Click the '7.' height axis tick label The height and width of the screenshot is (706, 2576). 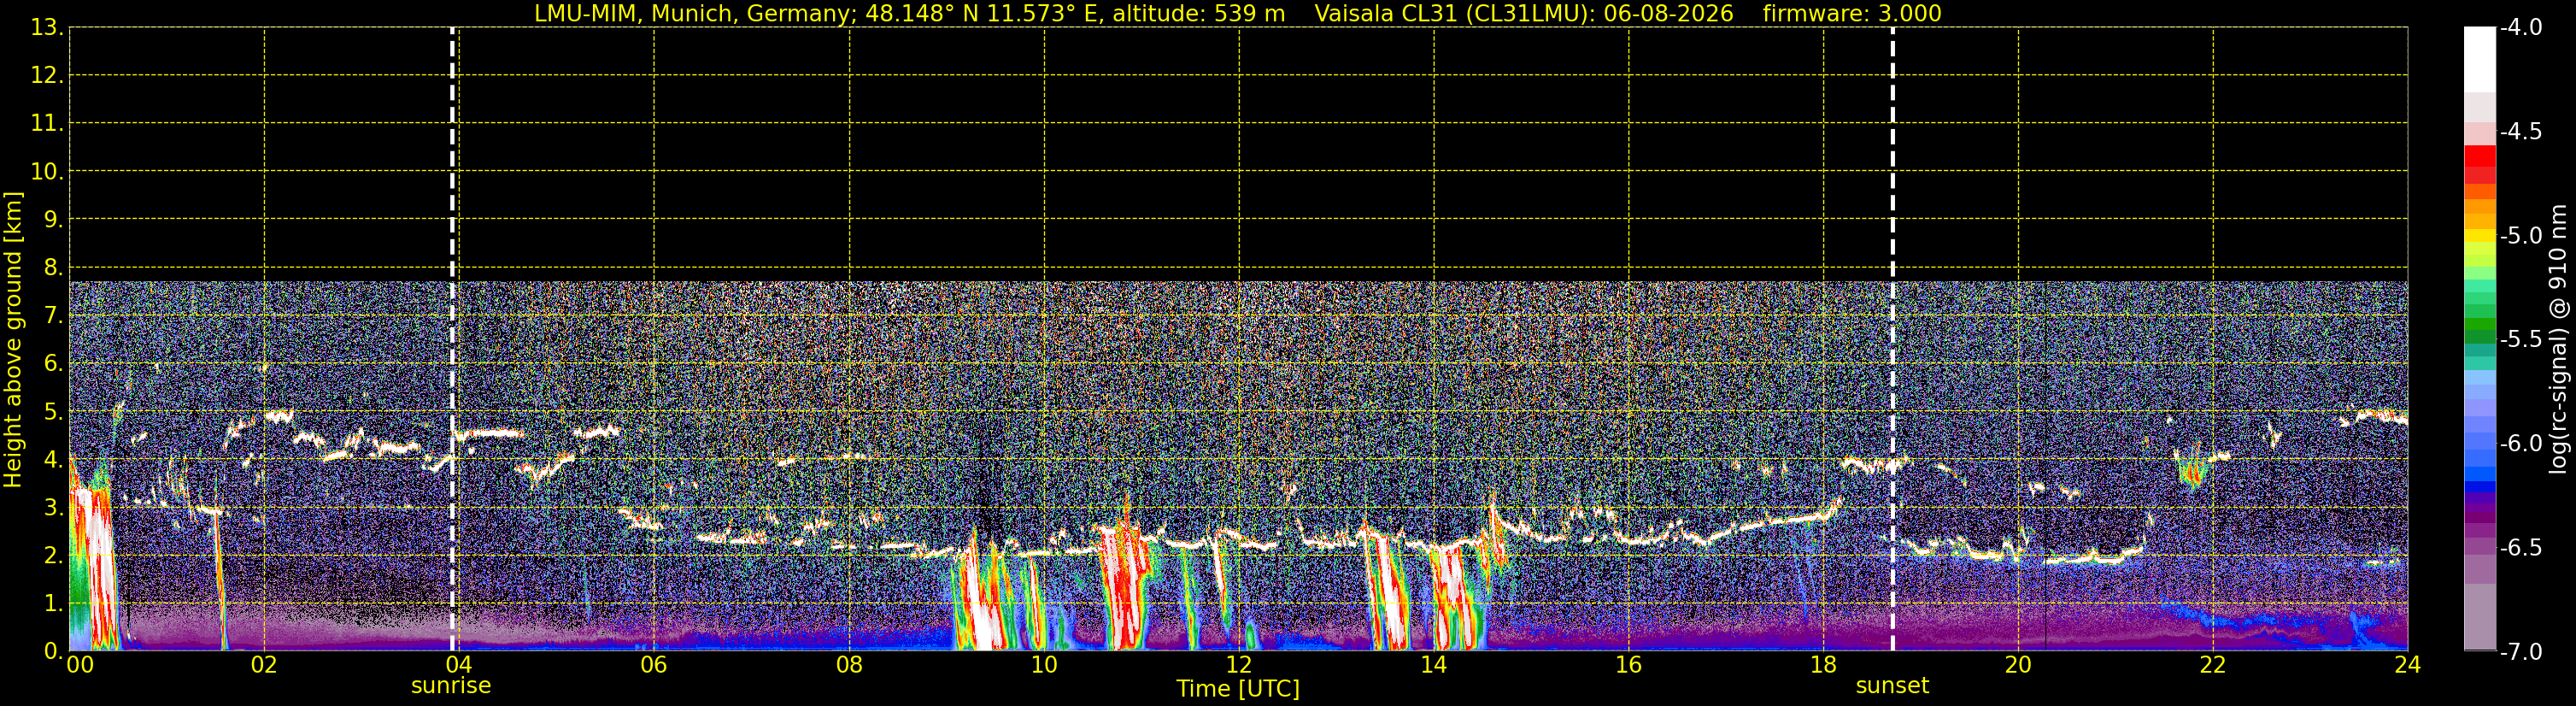(x=53, y=316)
